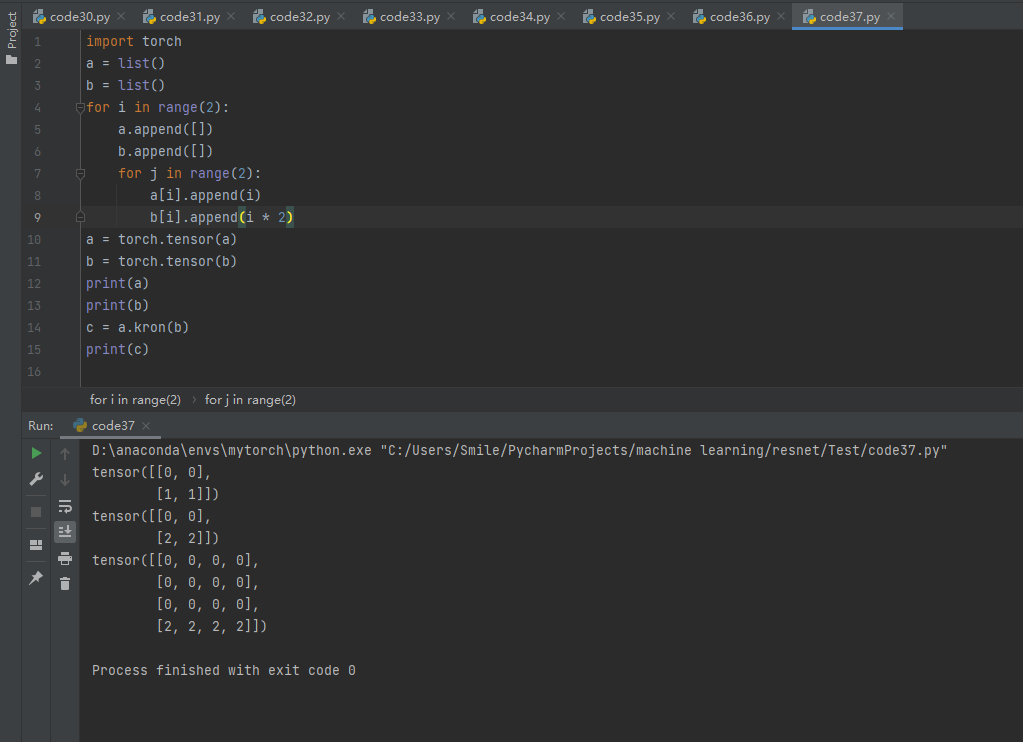Toggle soft-wrap in the console output
The width and height of the screenshot is (1023, 742).
(65, 506)
